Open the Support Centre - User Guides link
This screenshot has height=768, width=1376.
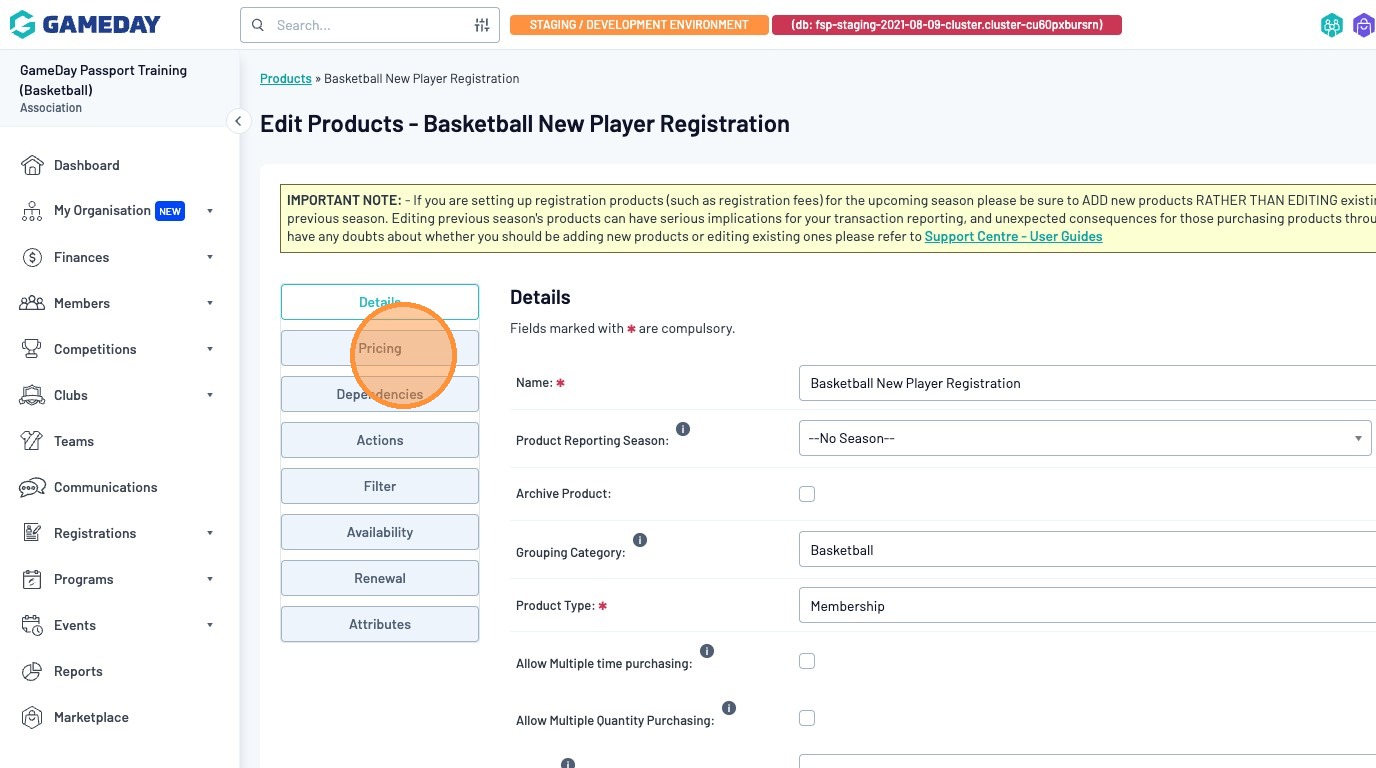coord(1013,237)
